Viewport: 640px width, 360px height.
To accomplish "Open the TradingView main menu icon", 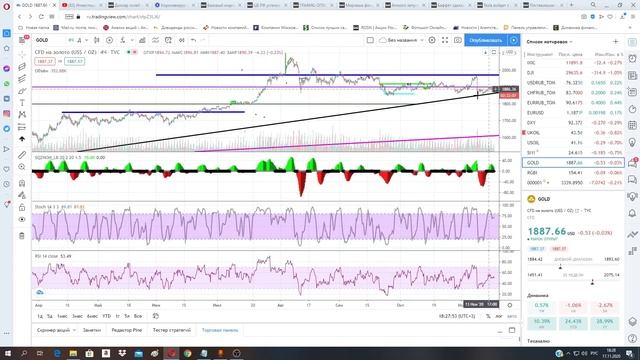I will pyautogui.click(x=23, y=40).
